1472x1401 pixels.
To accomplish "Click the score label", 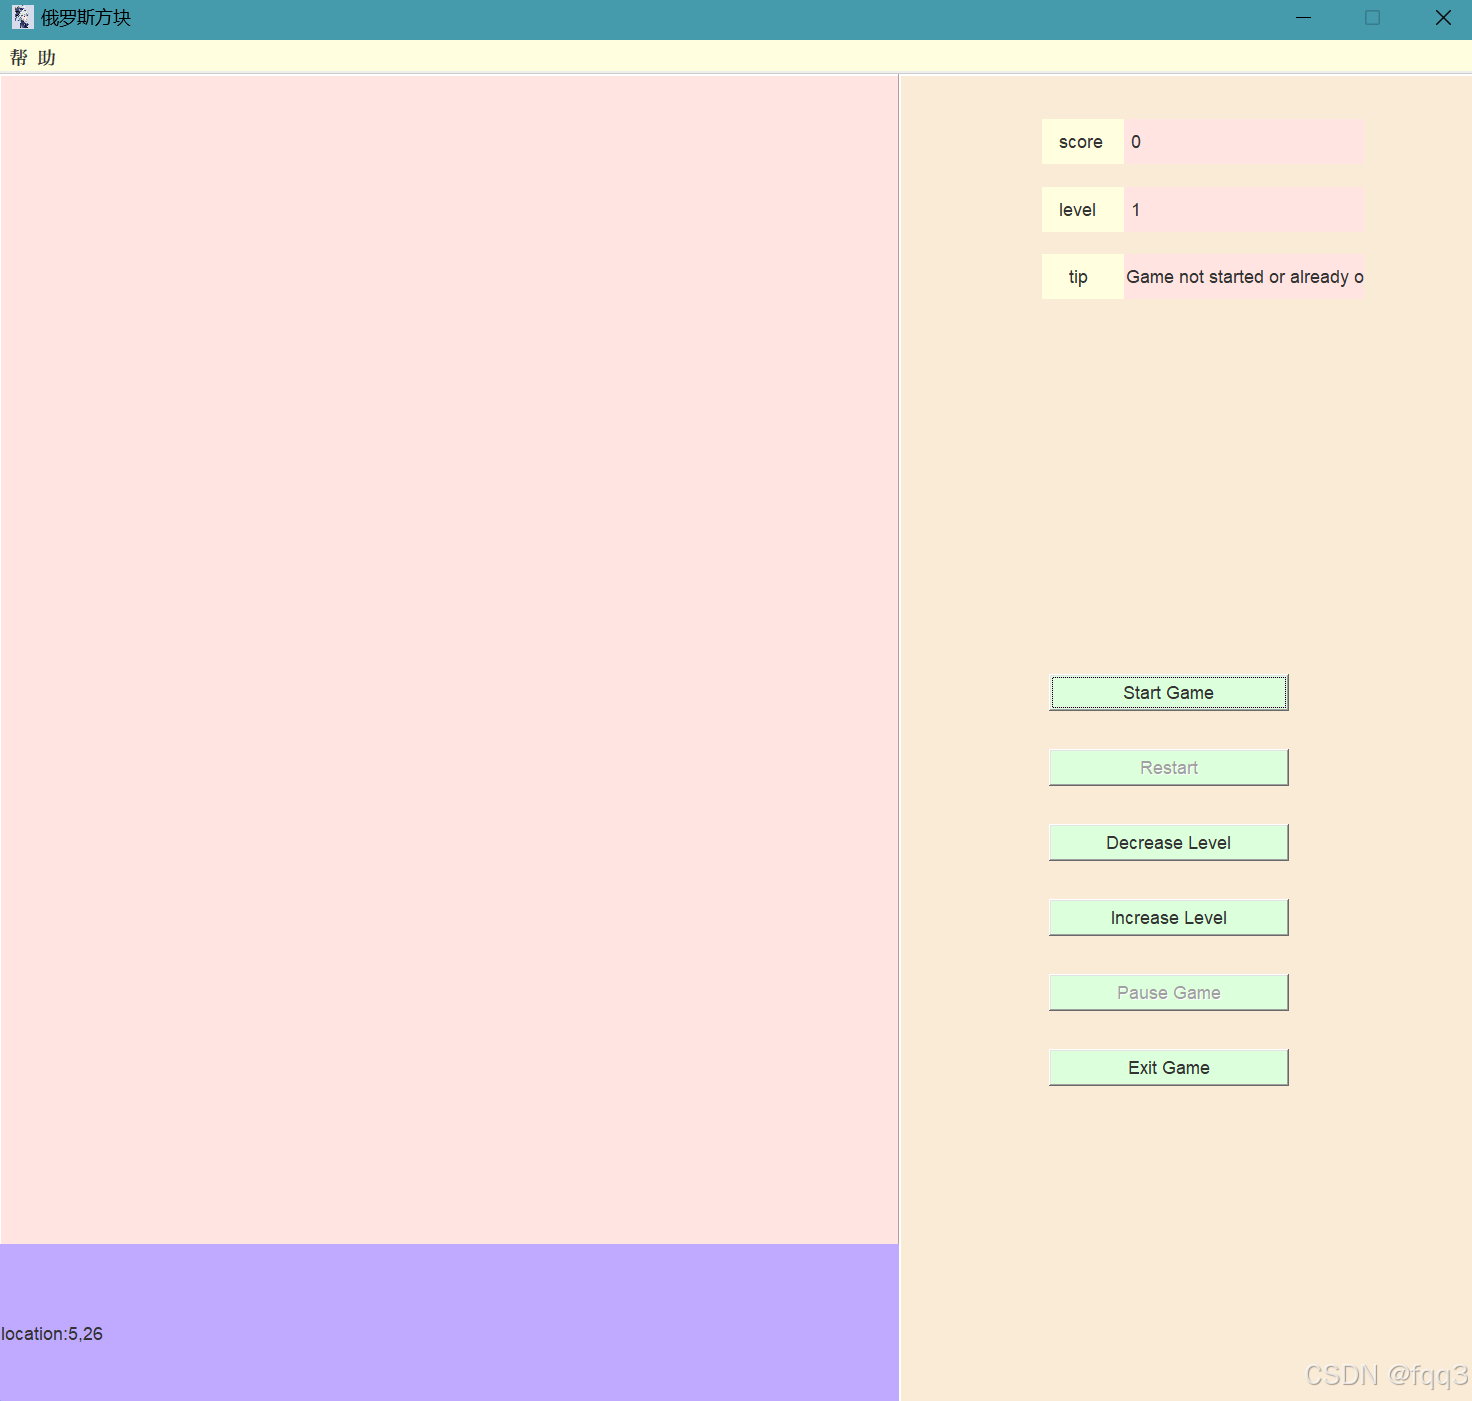I will [x=1082, y=142].
